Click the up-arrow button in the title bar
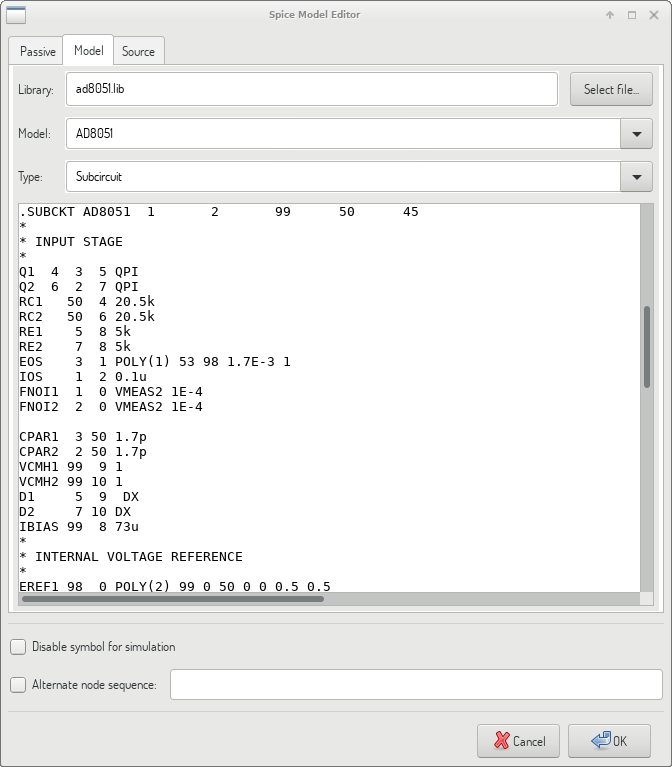The image size is (672, 767). pyautogui.click(x=610, y=15)
